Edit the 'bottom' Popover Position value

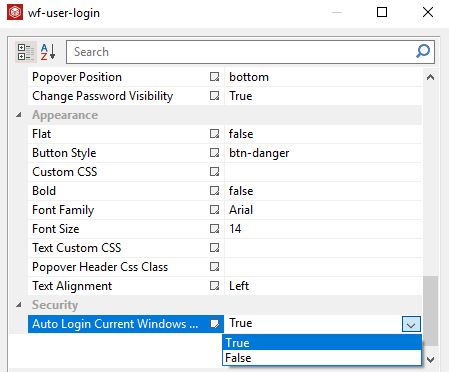(x=323, y=77)
